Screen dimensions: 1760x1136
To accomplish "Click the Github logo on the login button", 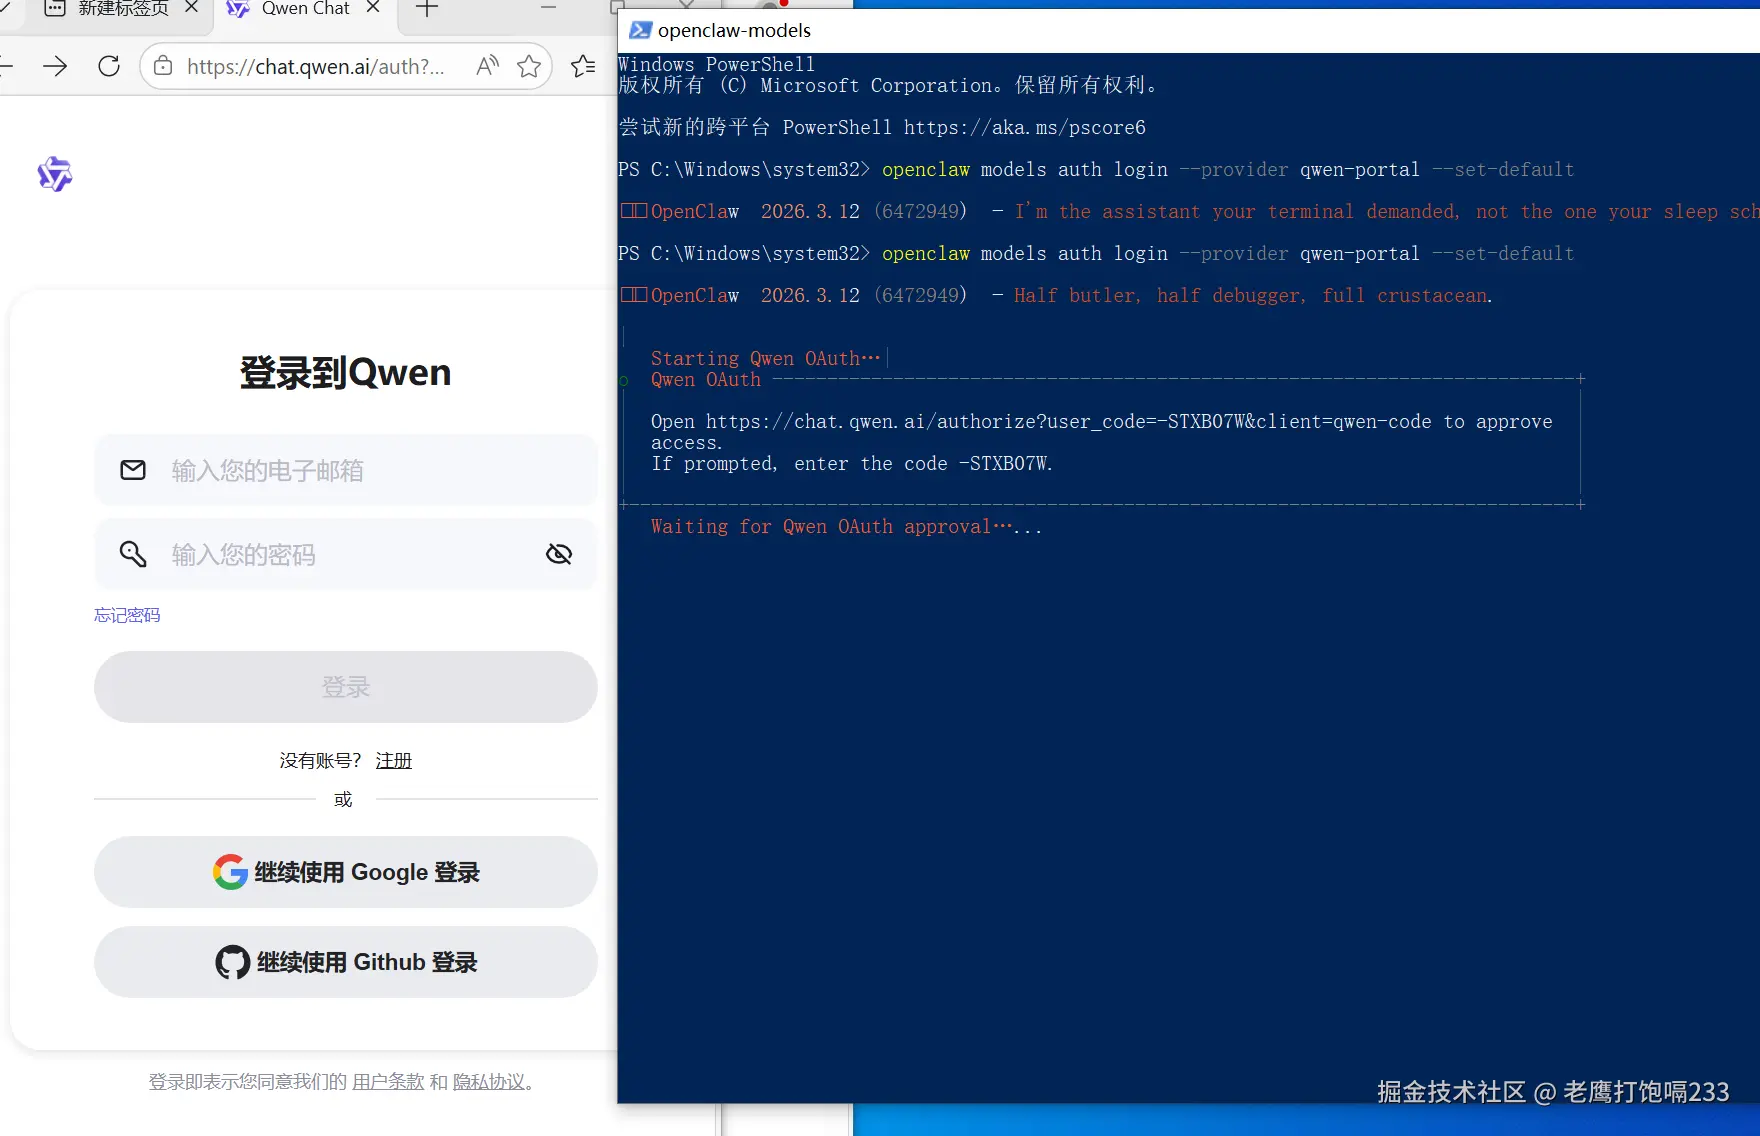I will (x=233, y=962).
